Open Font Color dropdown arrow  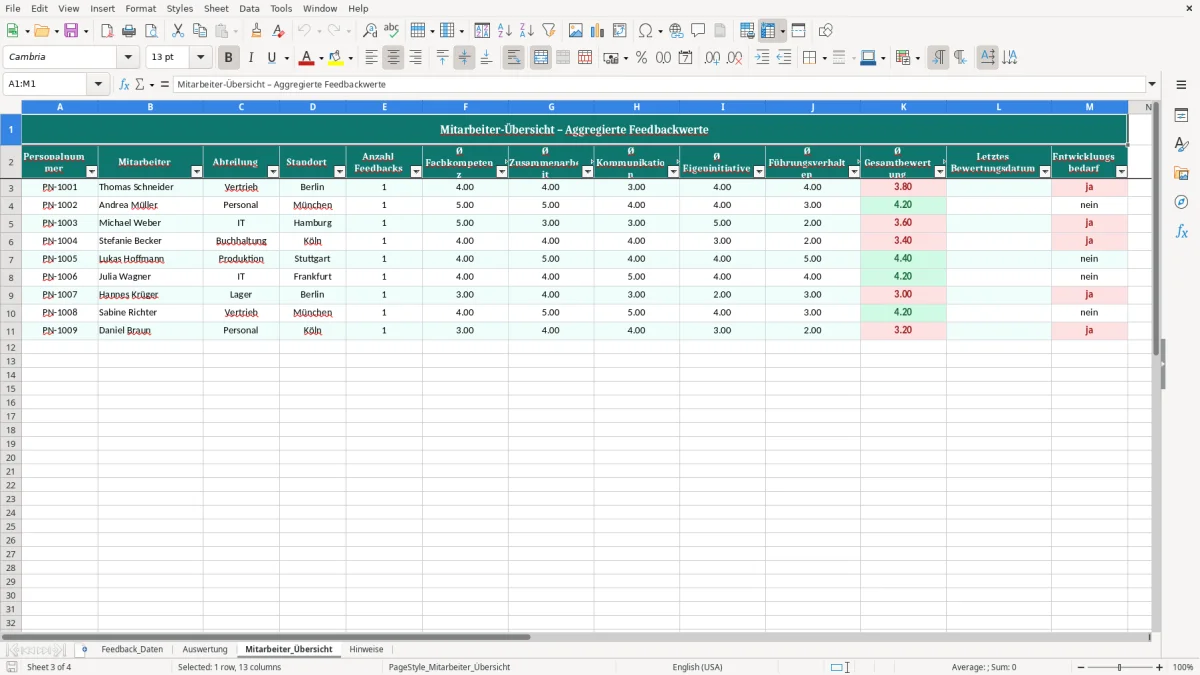point(320,58)
